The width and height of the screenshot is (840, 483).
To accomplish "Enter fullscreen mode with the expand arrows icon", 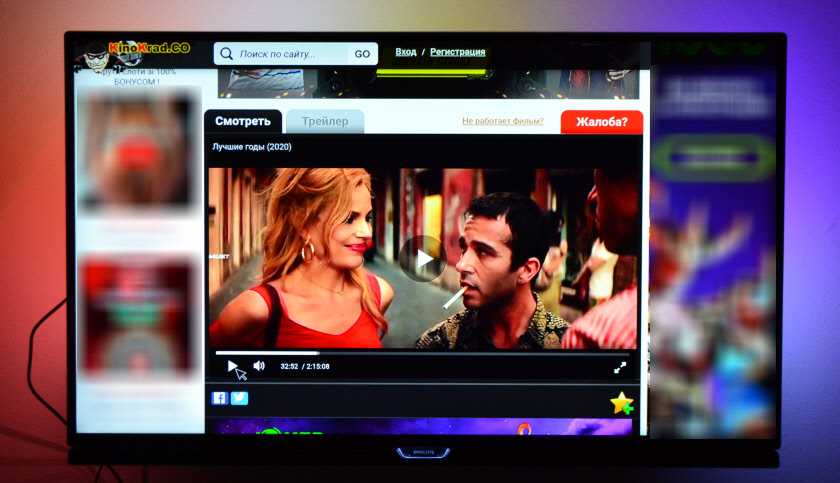I will 620,367.
